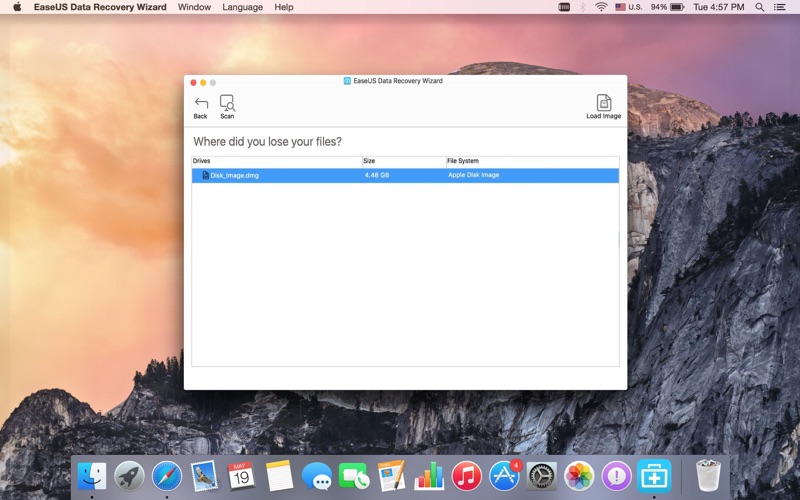Click the Back arrow toolbar icon
This screenshot has width=800, height=500.
click(x=201, y=104)
